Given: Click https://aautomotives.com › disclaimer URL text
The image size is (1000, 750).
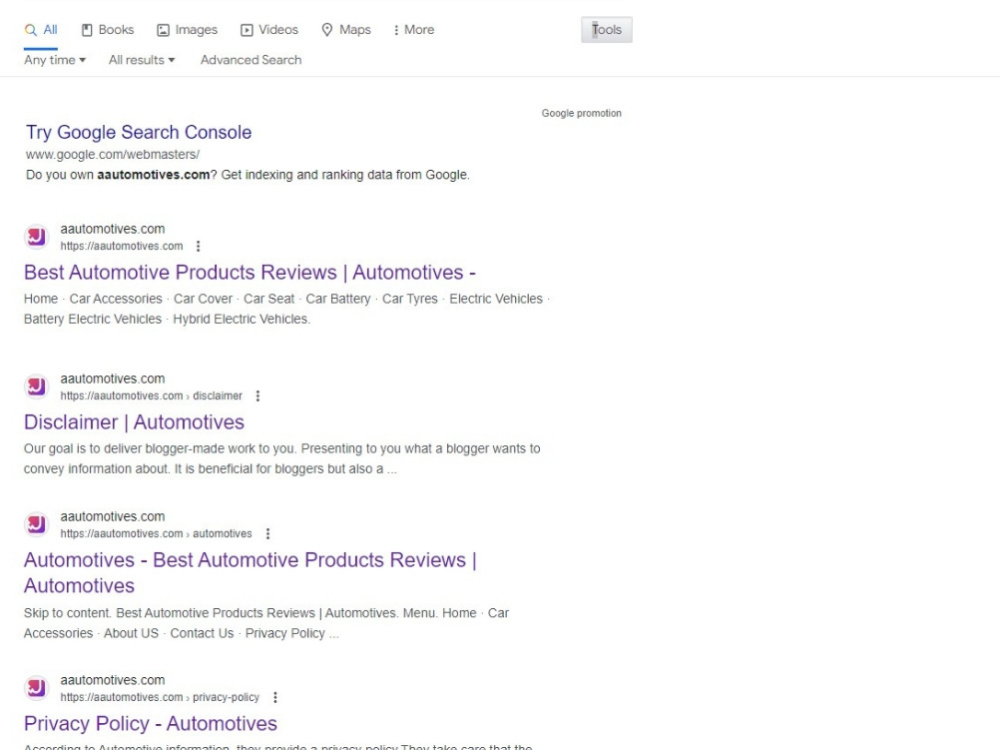Looking at the screenshot, I should coord(151,396).
